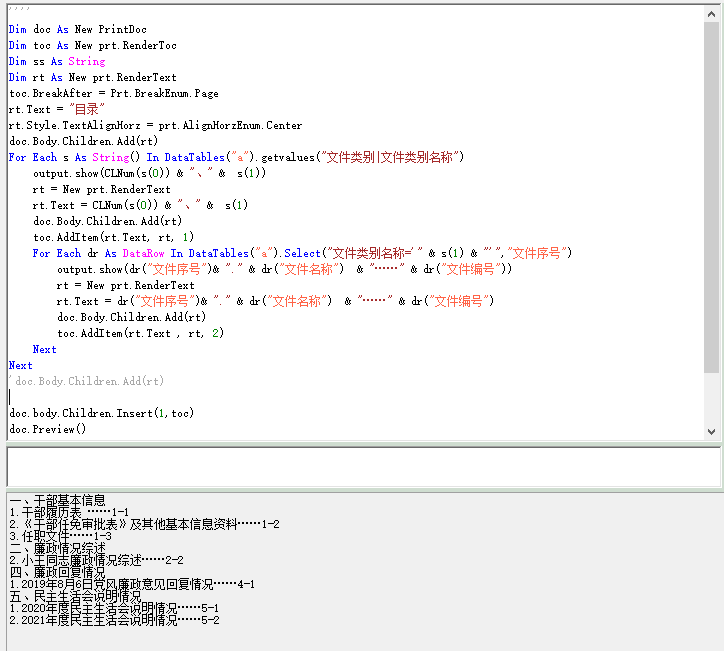Click the line "Dim toc As New prt.RenderToc"
The image size is (724, 651).
pos(92,45)
